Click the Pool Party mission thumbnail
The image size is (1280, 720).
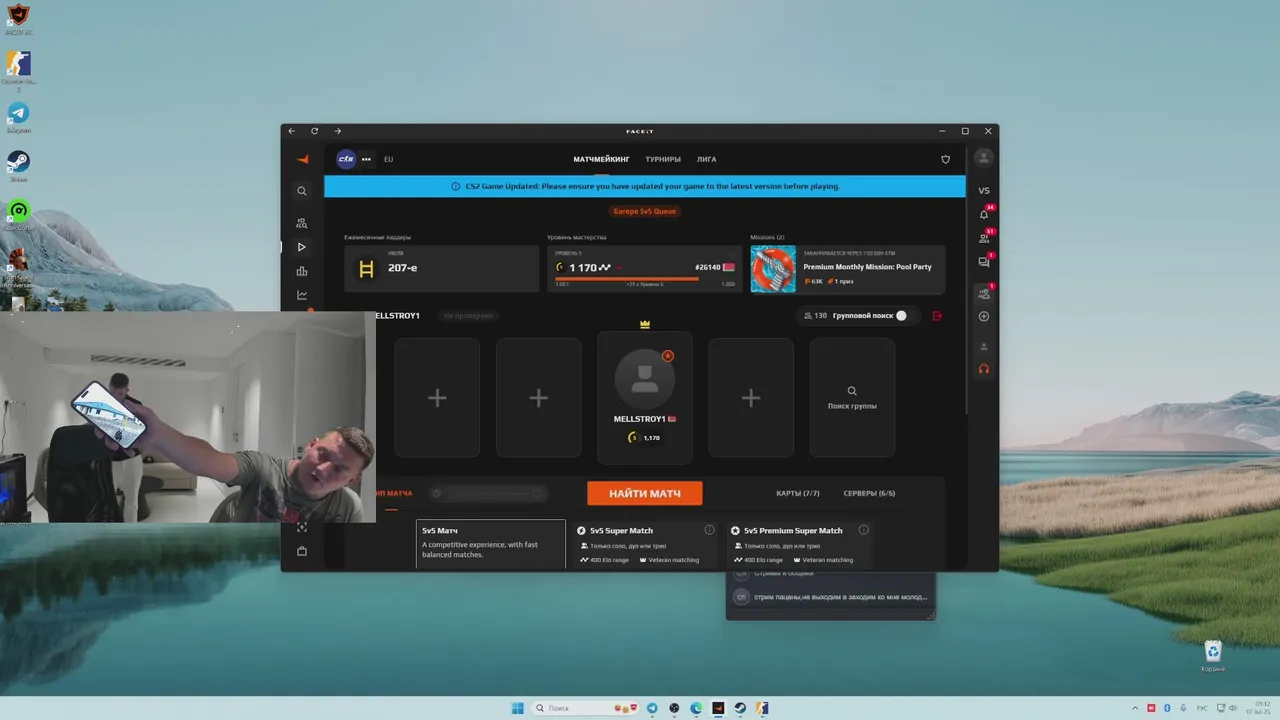point(773,269)
